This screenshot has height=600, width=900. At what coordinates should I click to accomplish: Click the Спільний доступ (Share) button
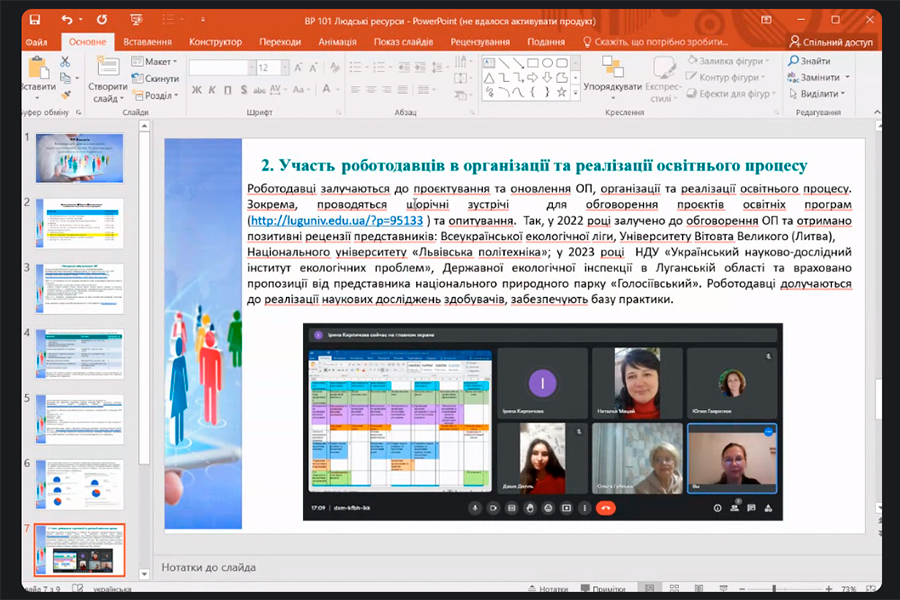[829, 42]
